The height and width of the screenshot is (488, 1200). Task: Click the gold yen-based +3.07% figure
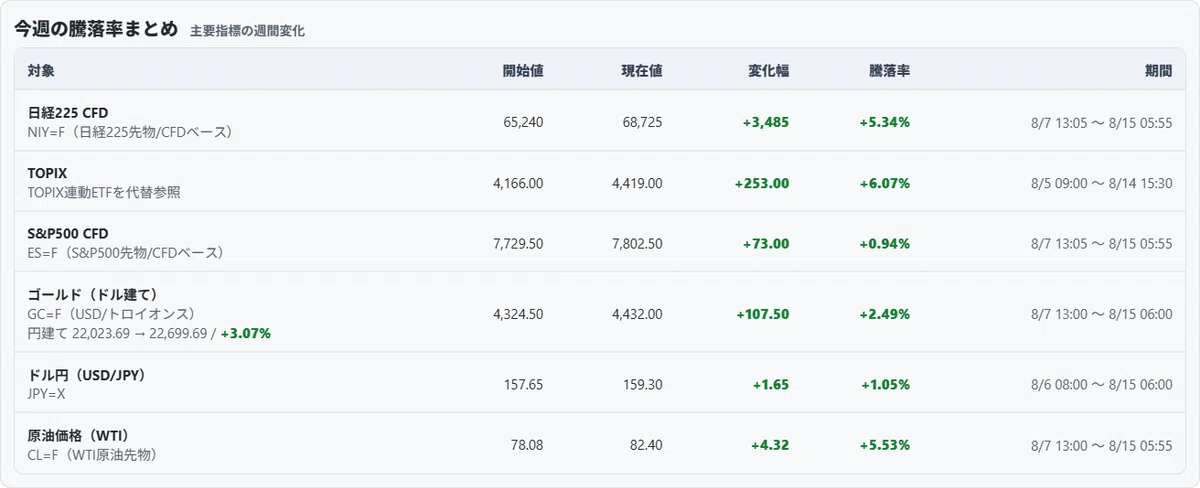[x=246, y=333]
